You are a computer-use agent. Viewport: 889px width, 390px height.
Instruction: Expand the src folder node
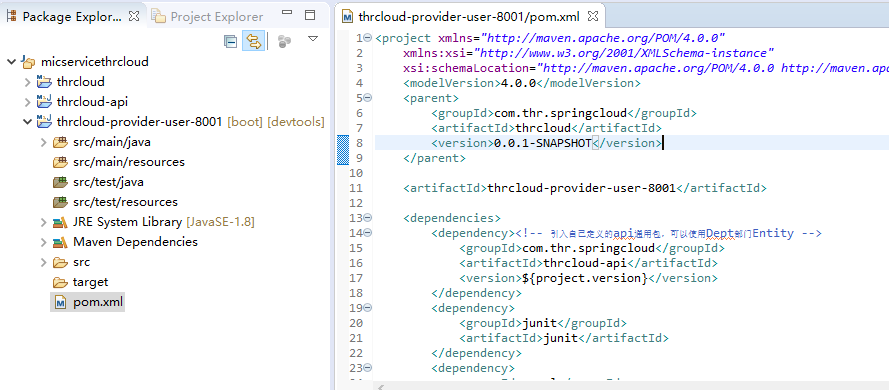(x=43, y=262)
